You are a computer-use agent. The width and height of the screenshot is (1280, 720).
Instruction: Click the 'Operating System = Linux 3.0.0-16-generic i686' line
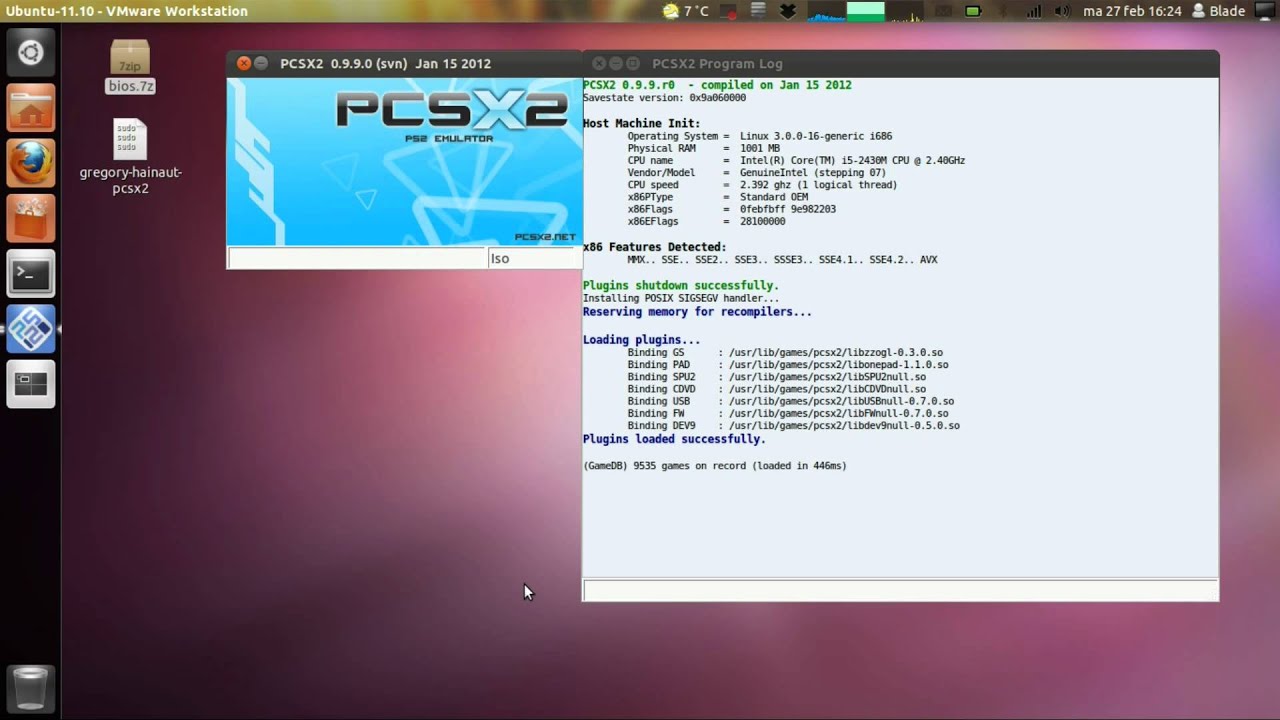point(760,136)
